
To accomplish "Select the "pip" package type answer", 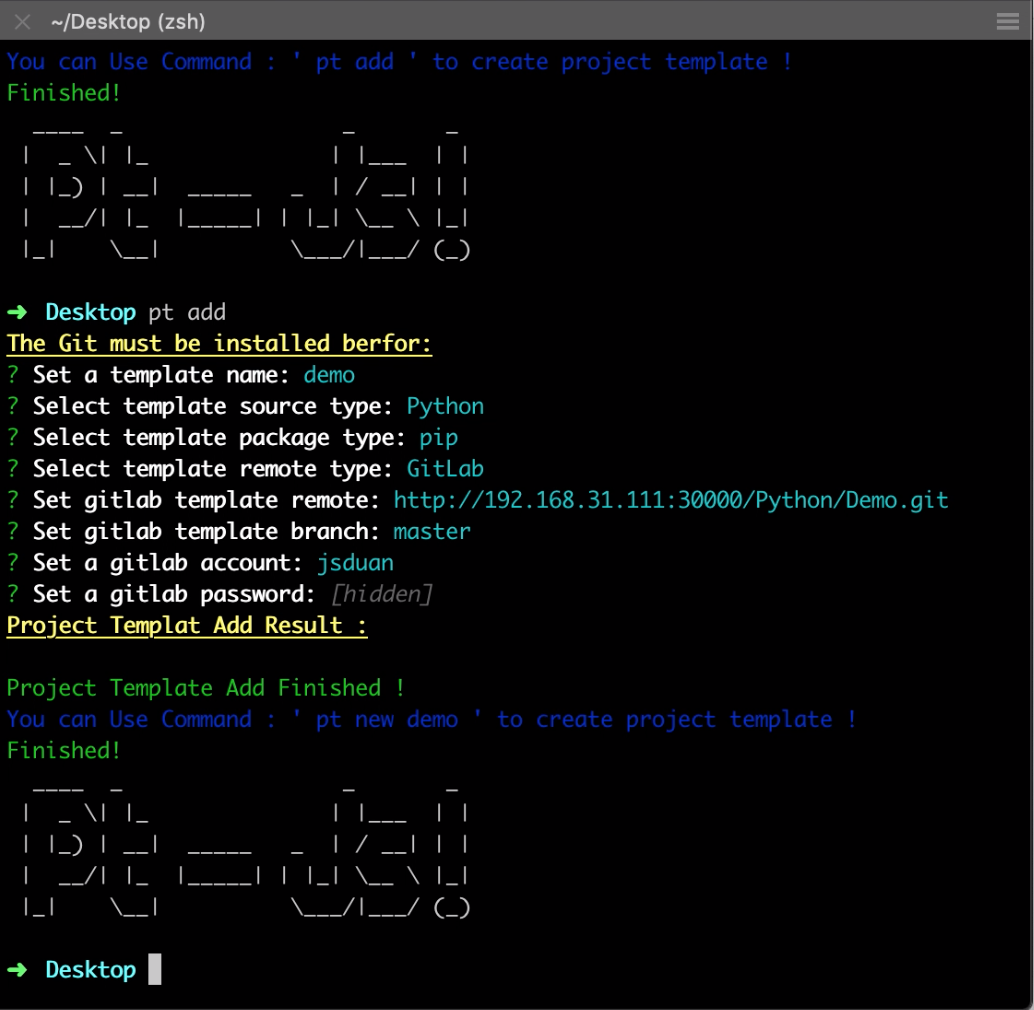I will click(439, 438).
